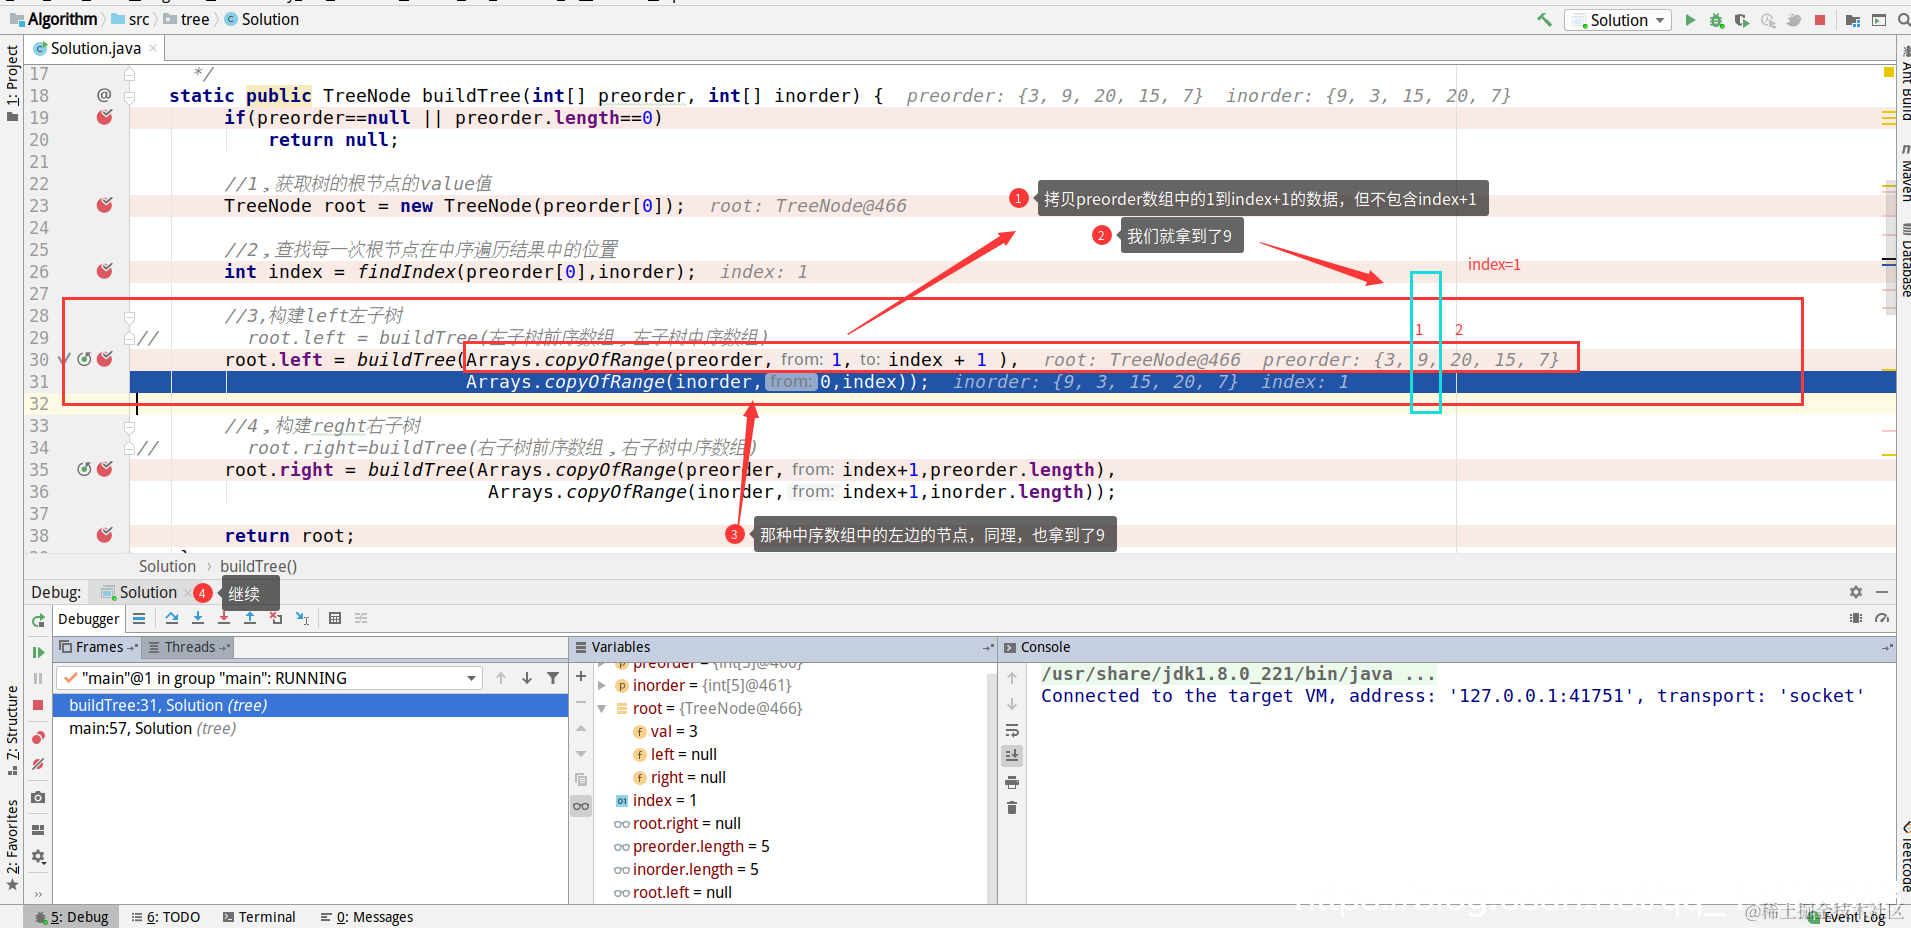This screenshot has width=1911, height=928.
Task: Toggle the breakpoint on line 38
Action: coord(104,535)
